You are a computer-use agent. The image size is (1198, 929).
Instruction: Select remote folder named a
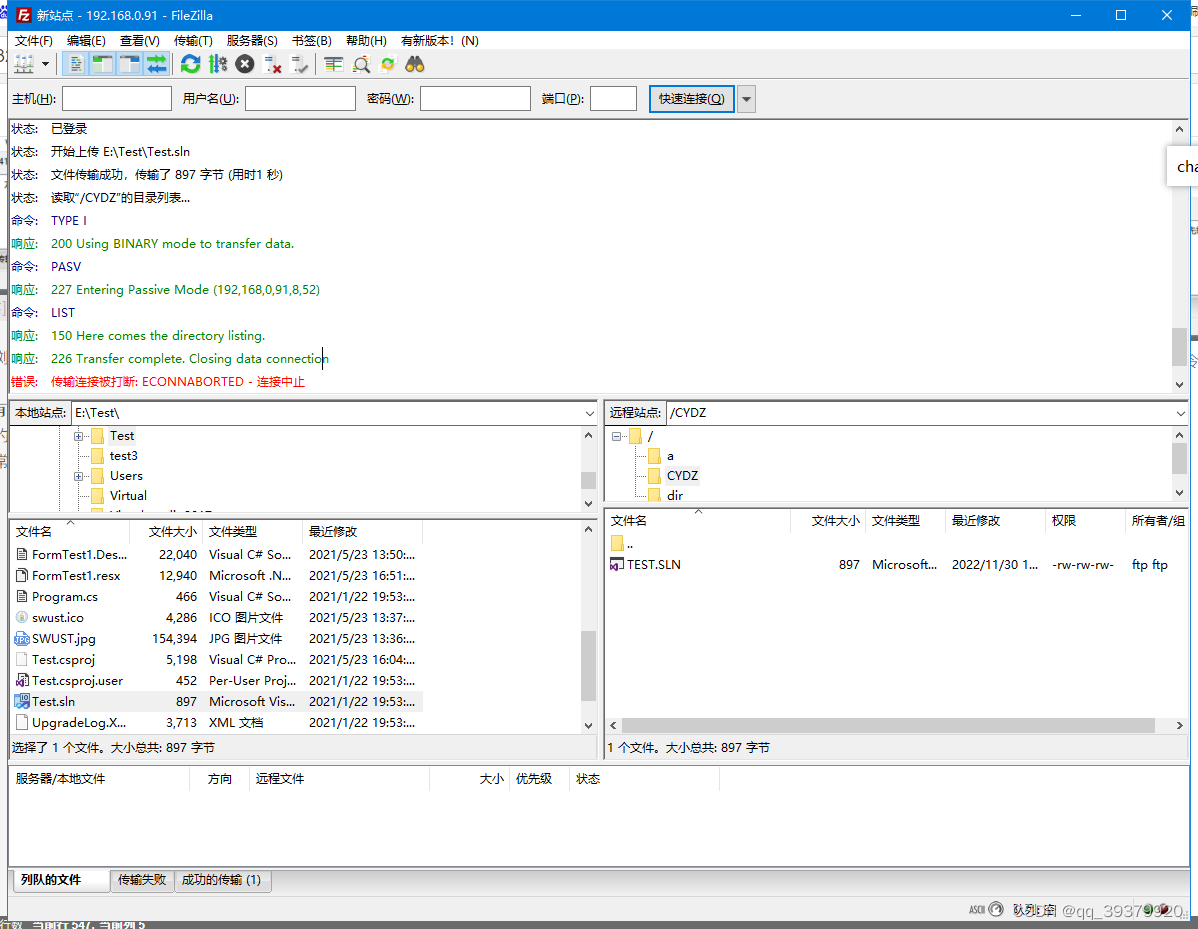tap(670, 456)
